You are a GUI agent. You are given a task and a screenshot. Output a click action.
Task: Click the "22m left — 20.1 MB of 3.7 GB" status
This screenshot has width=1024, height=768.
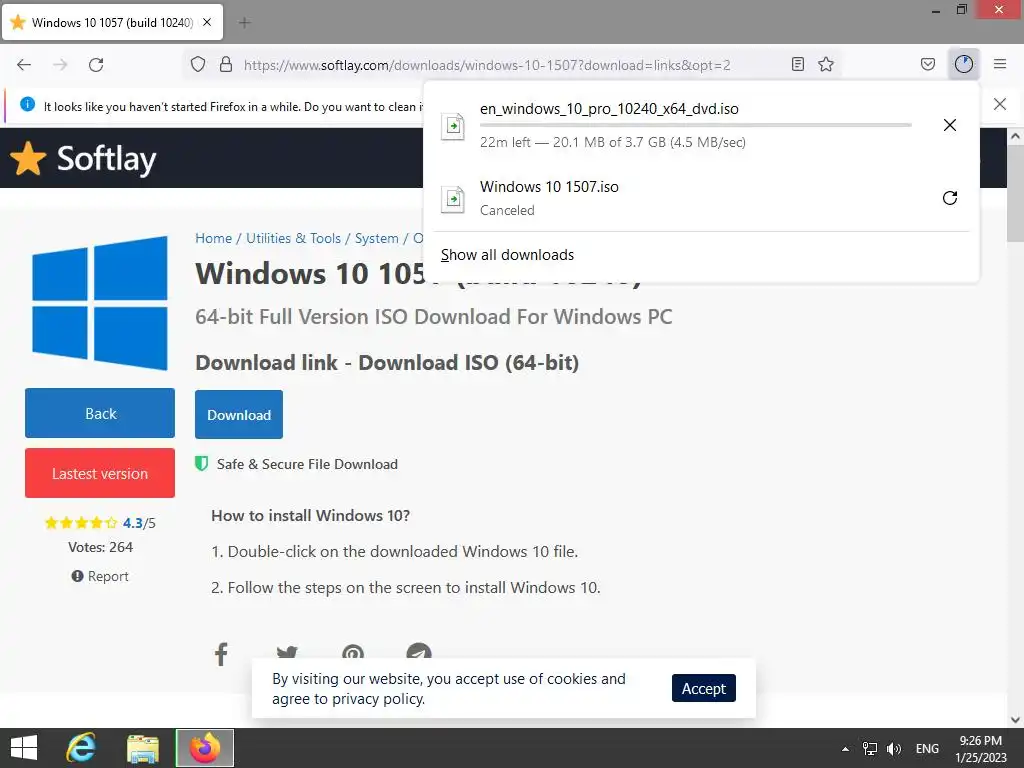click(x=613, y=142)
